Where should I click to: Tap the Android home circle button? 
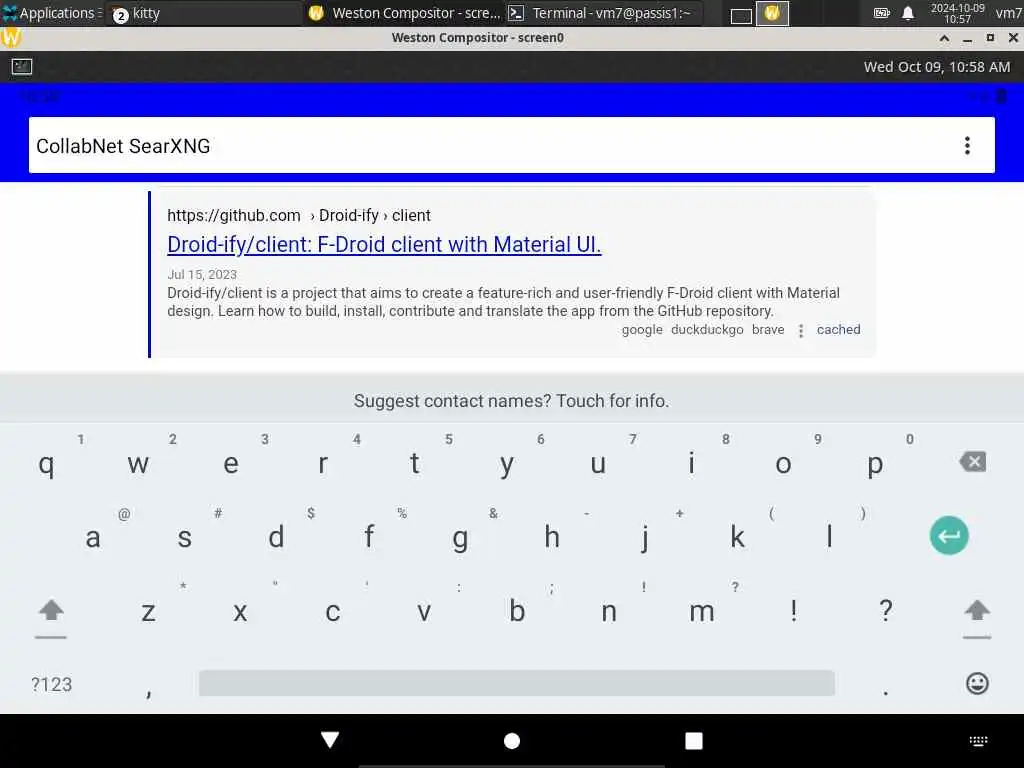click(x=512, y=741)
